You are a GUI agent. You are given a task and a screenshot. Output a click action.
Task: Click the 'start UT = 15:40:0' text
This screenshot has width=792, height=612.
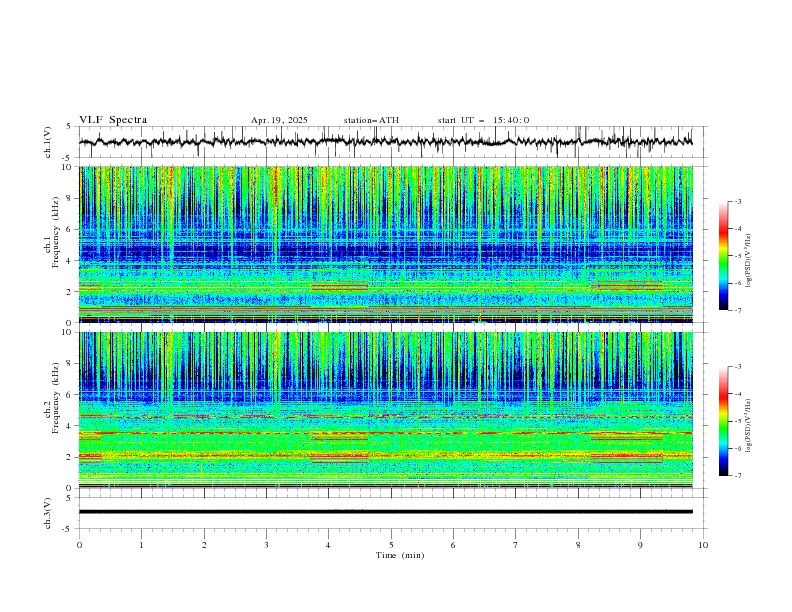(x=483, y=120)
